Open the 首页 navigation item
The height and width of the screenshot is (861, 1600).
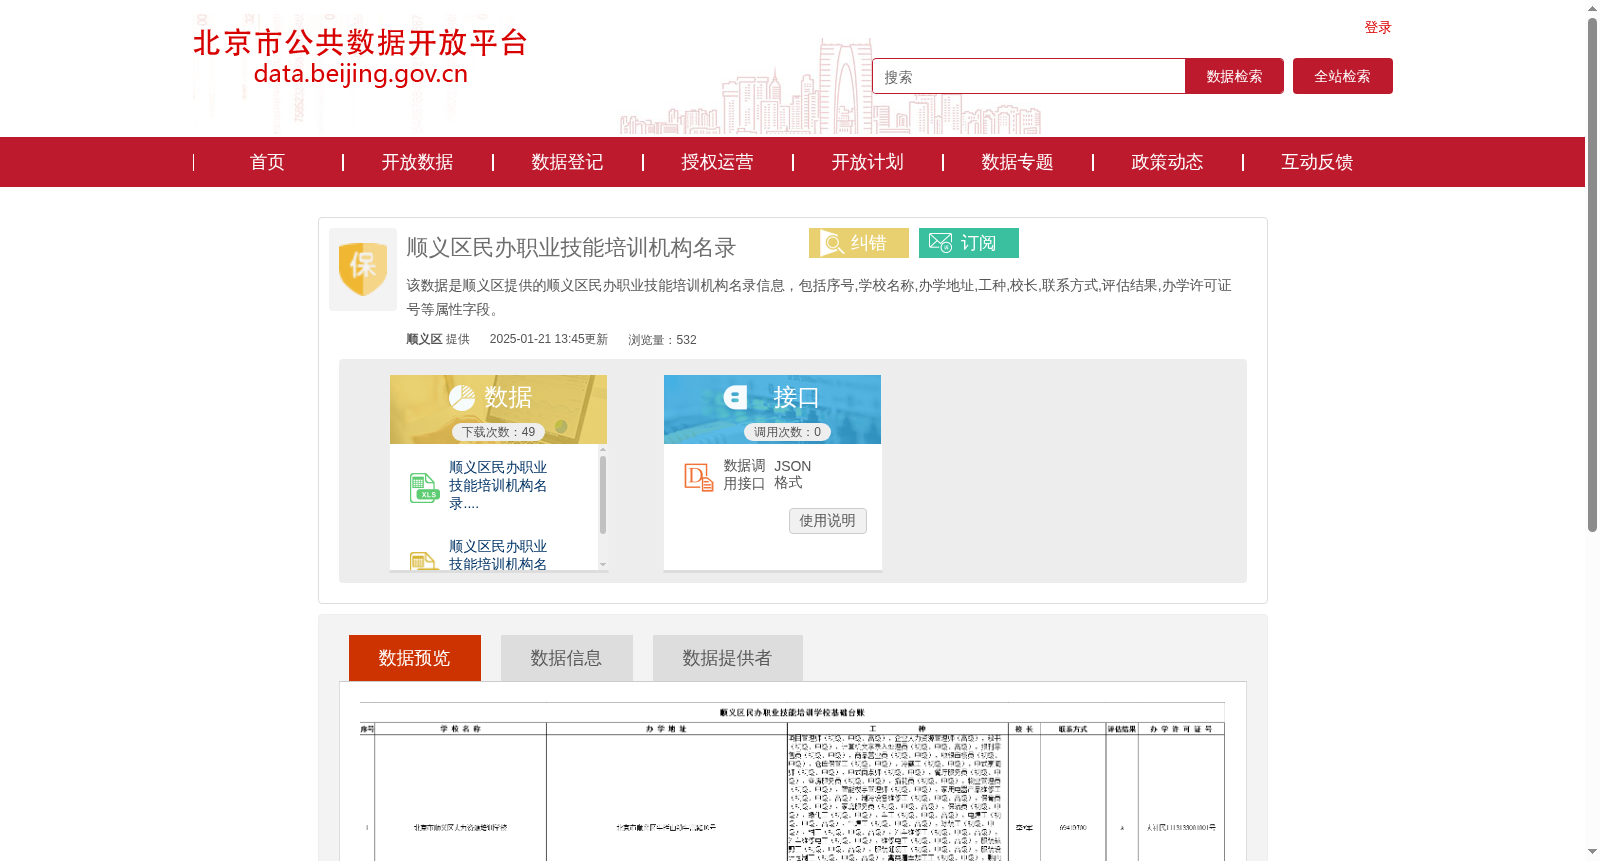267,162
